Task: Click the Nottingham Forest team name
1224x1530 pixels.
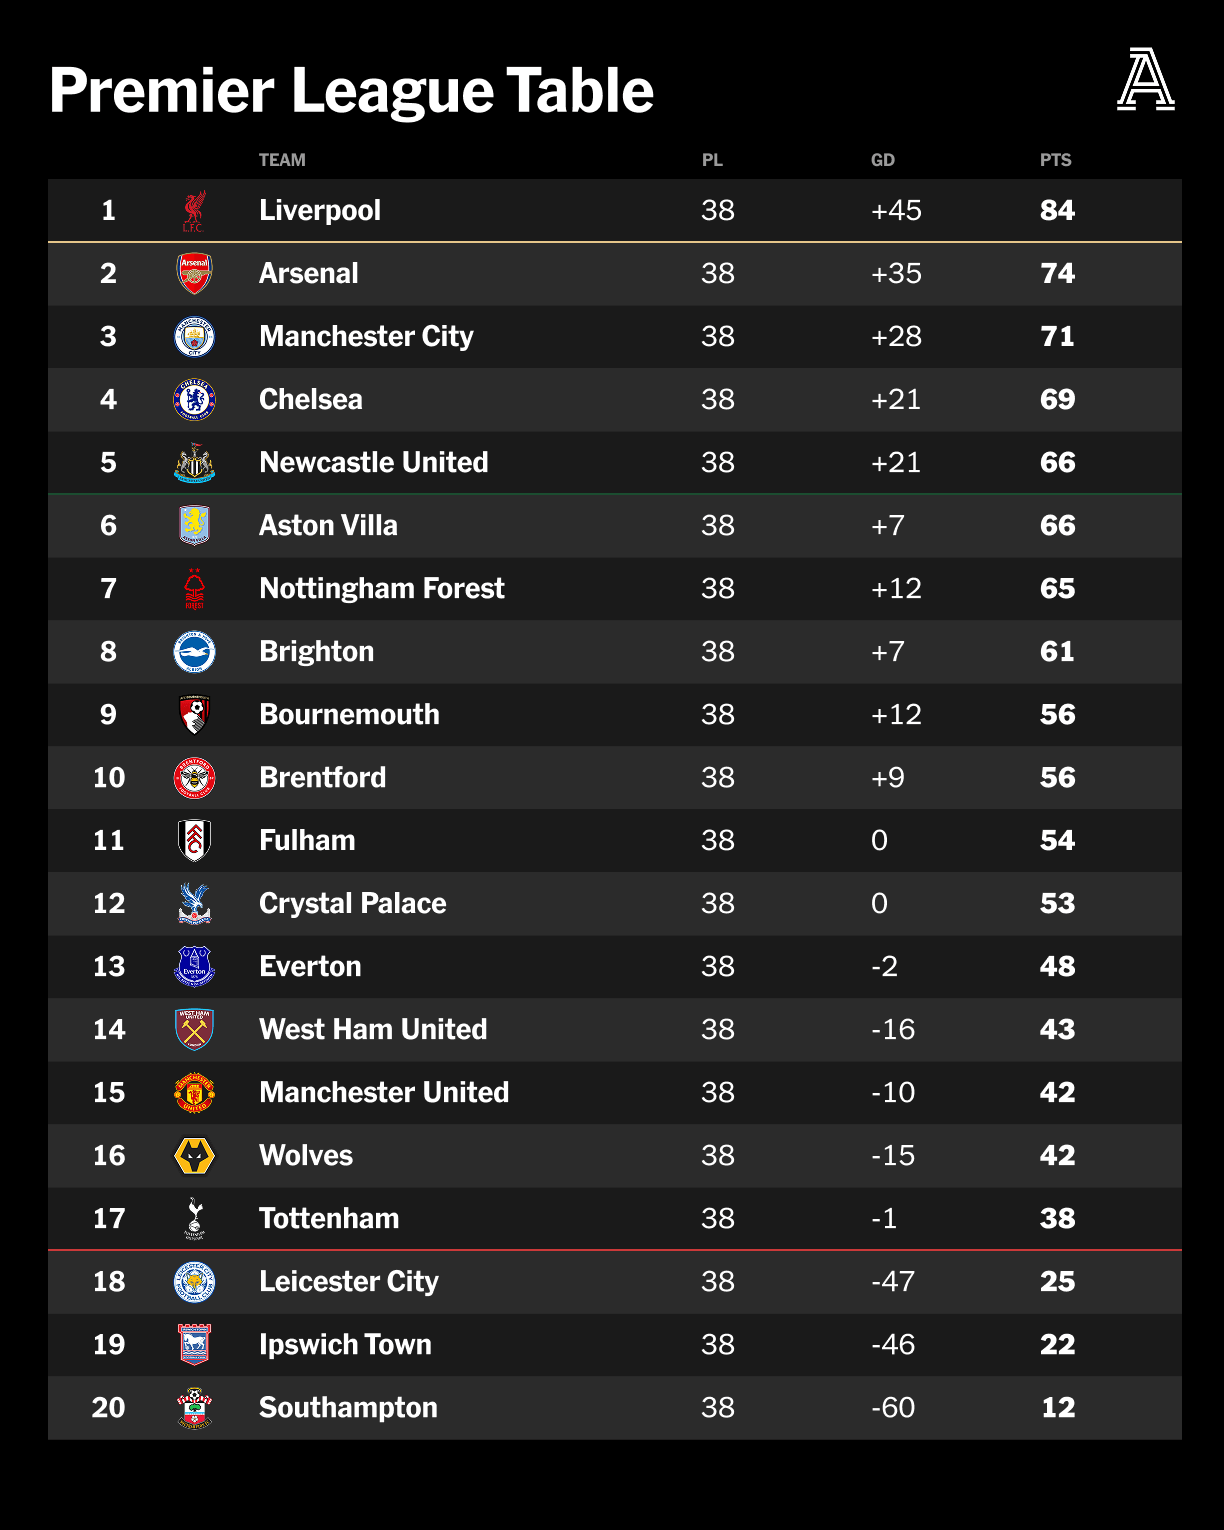Action: coord(382,588)
